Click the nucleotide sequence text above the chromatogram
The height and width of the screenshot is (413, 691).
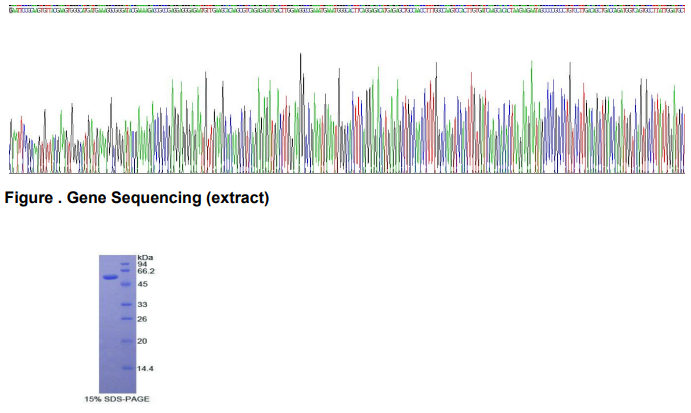(347, 10)
